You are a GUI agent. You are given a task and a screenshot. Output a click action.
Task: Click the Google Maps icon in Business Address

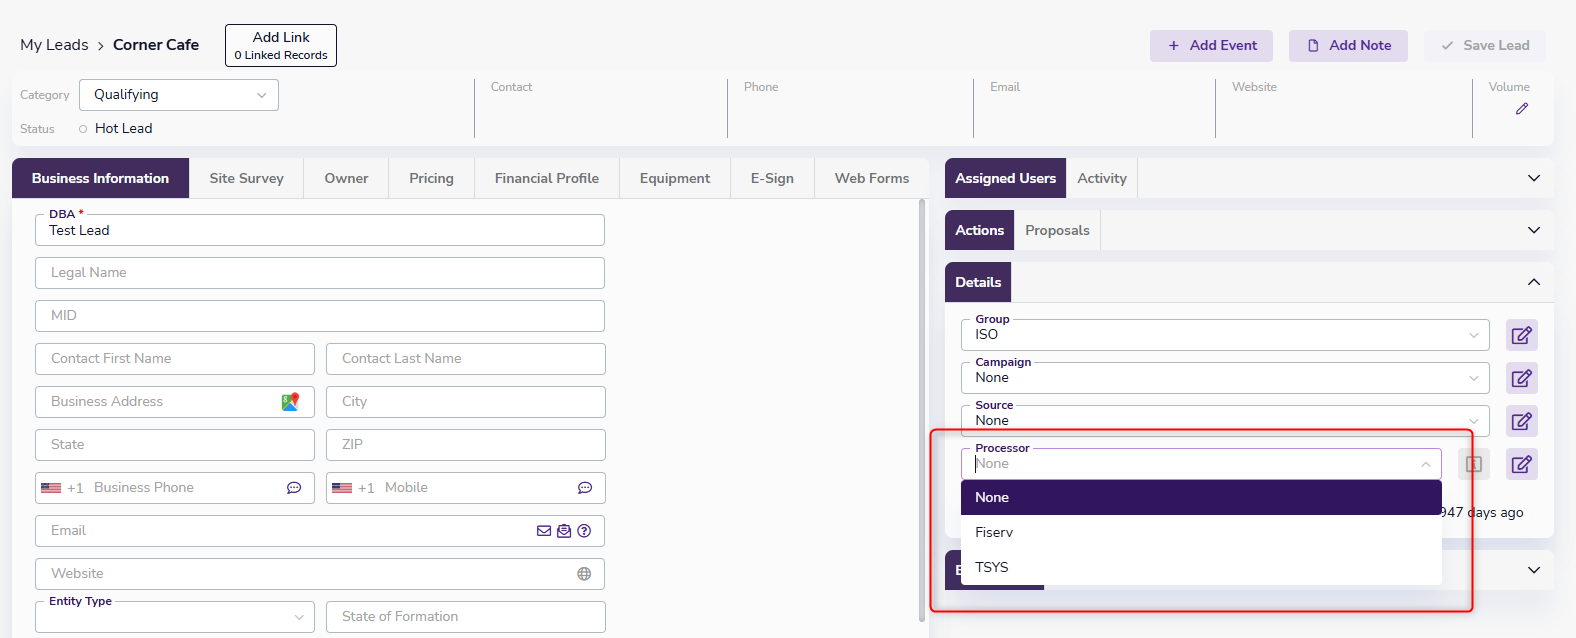pyautogui.click(x=290, y=402)
